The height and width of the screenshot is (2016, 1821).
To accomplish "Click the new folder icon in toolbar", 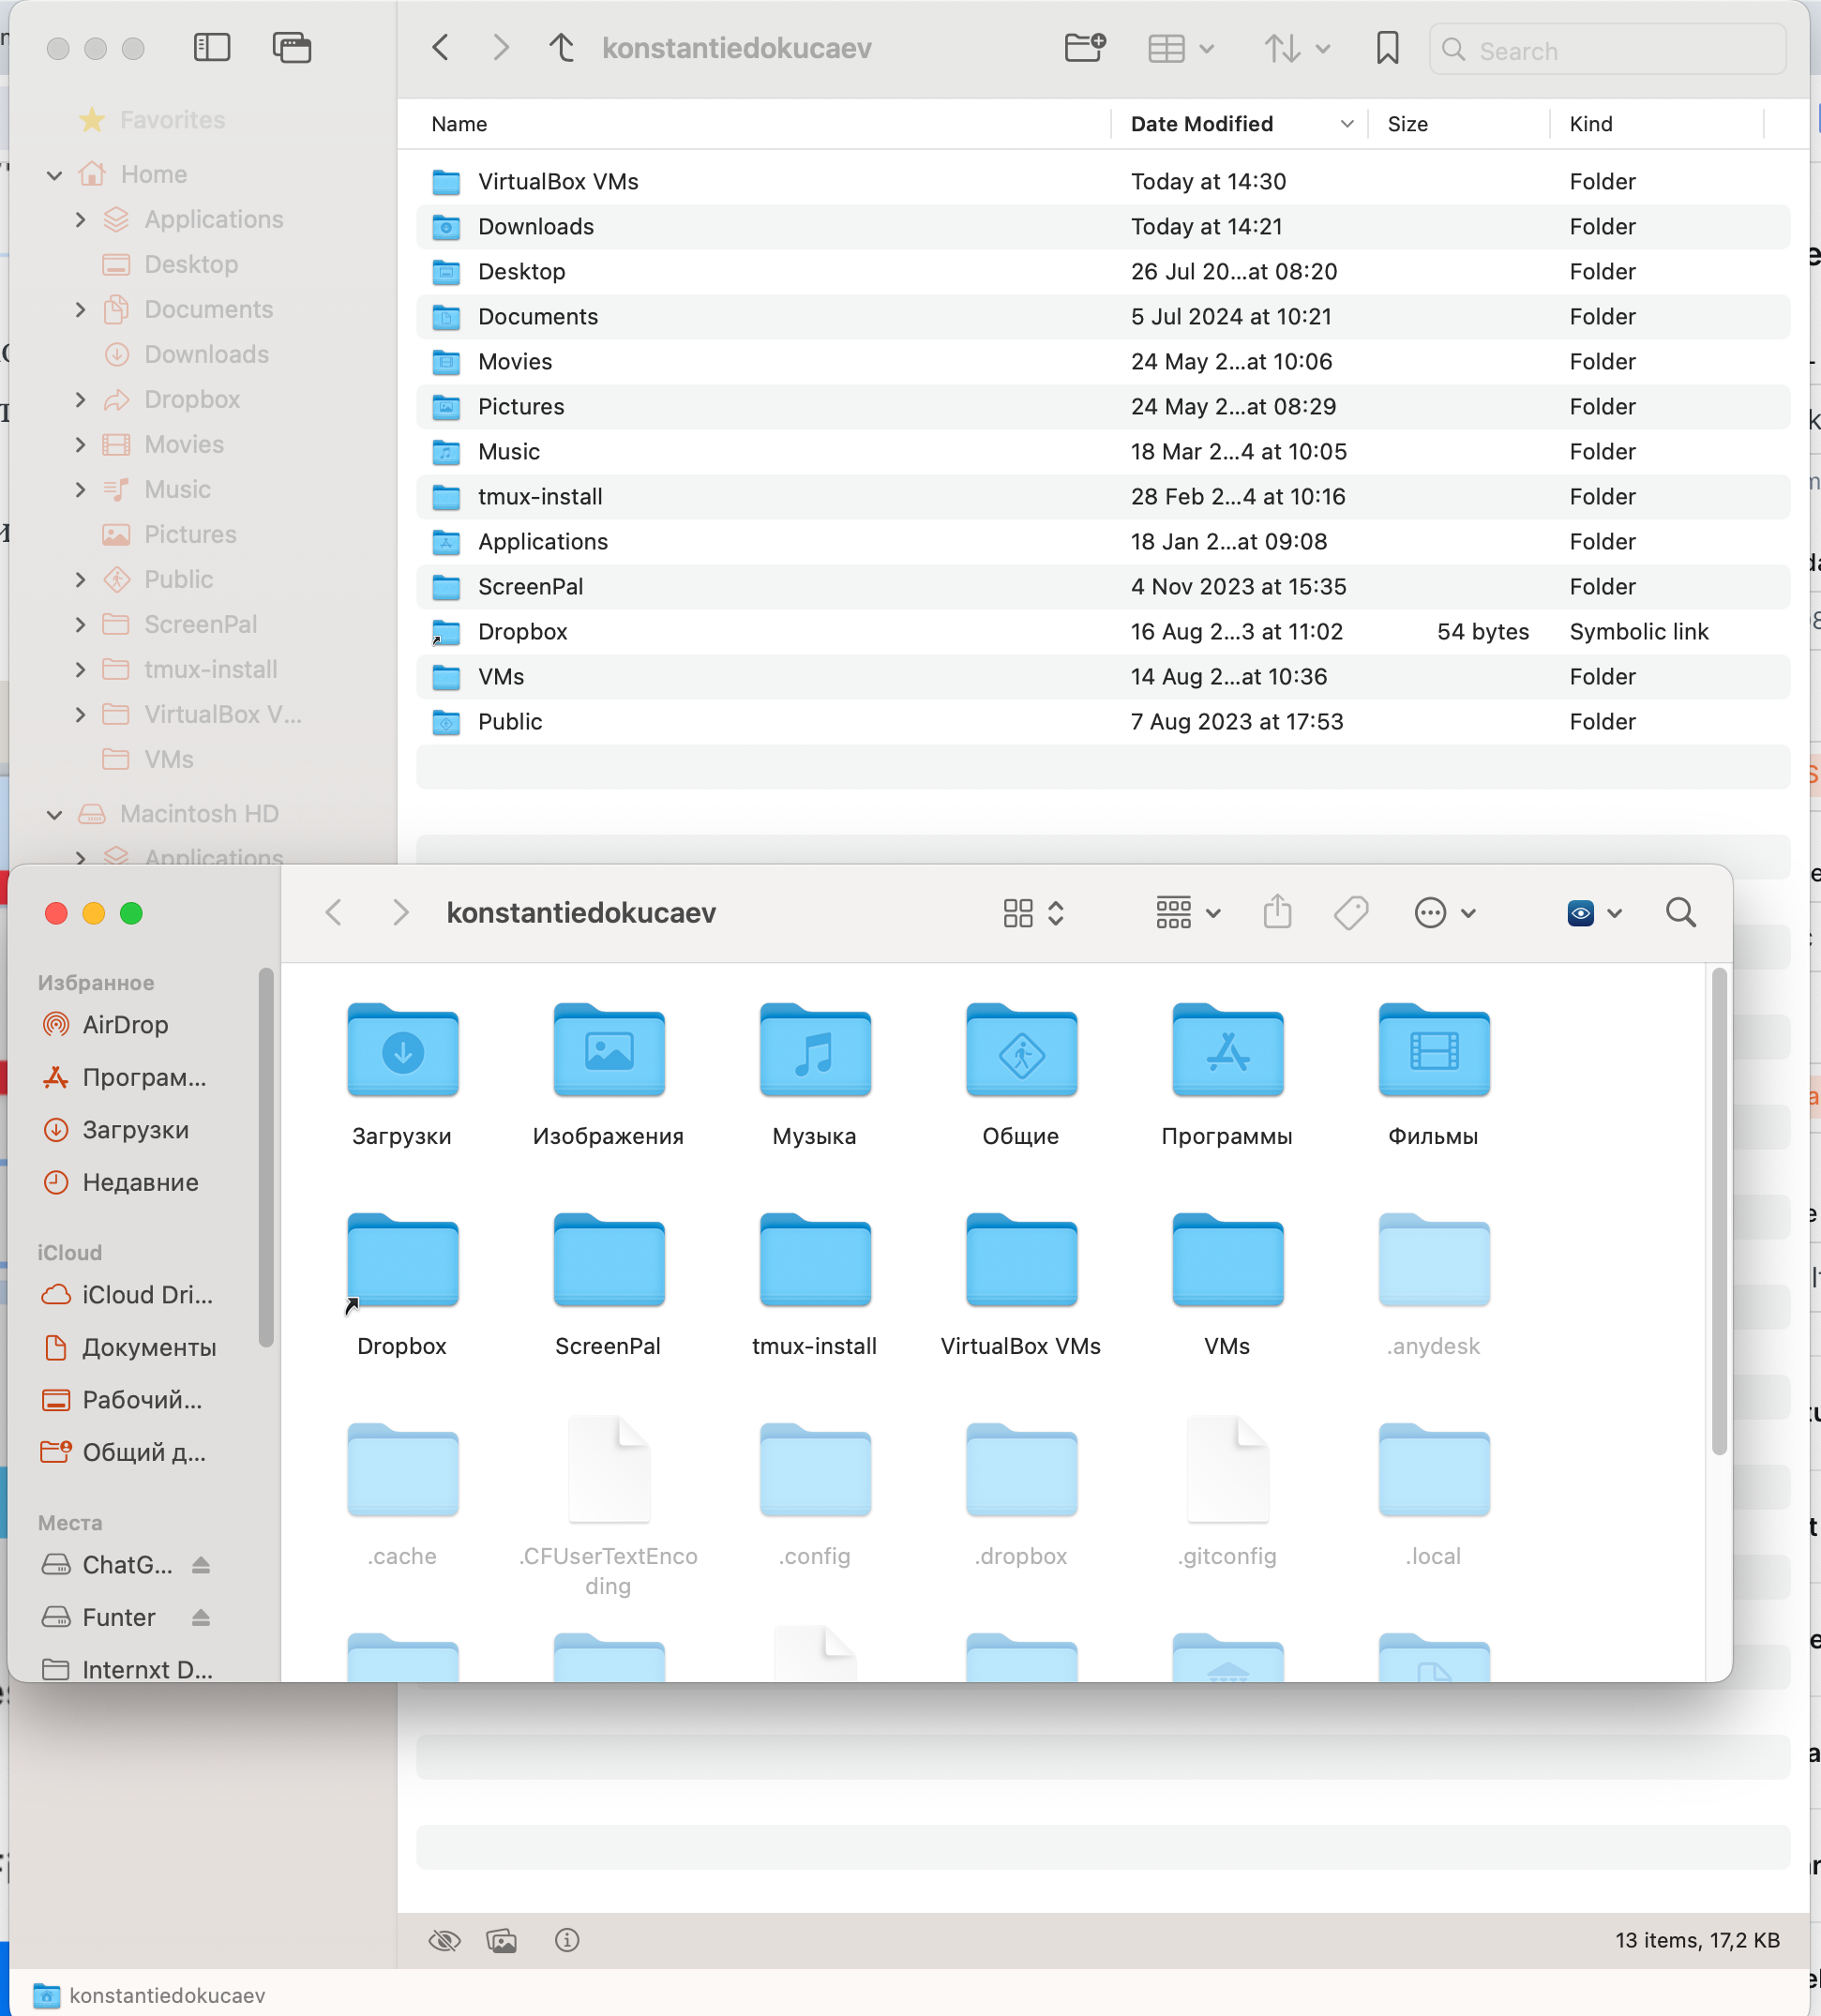I will 1084,47.
